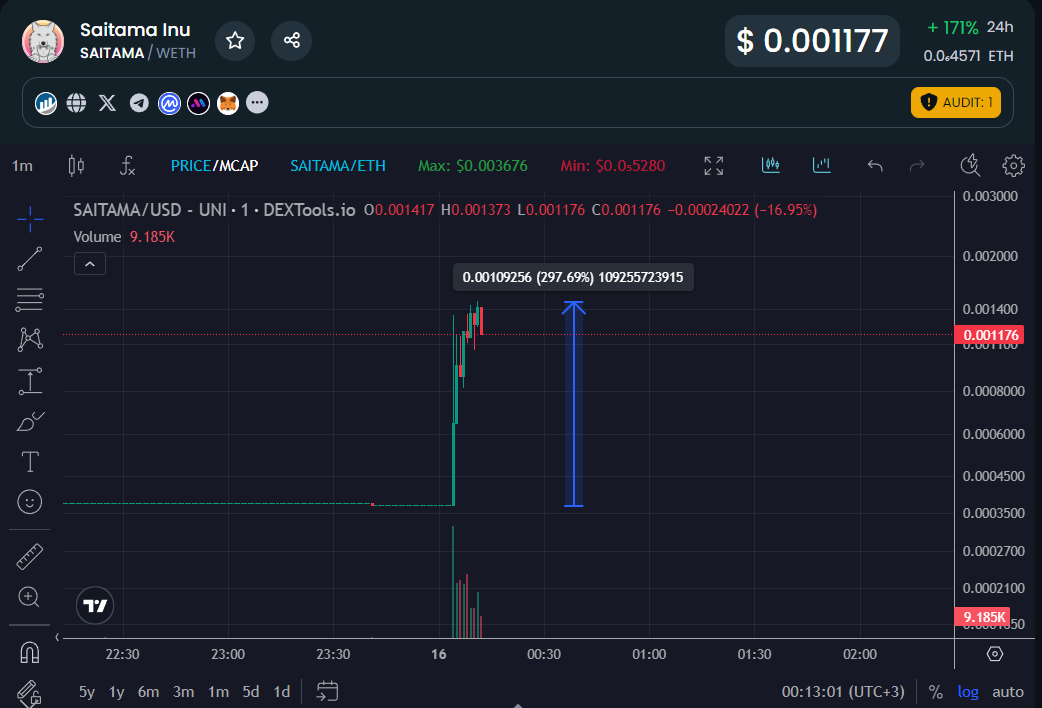Undo the last chart action
This screenshot has width=1042, height=708.
point(875,166)
